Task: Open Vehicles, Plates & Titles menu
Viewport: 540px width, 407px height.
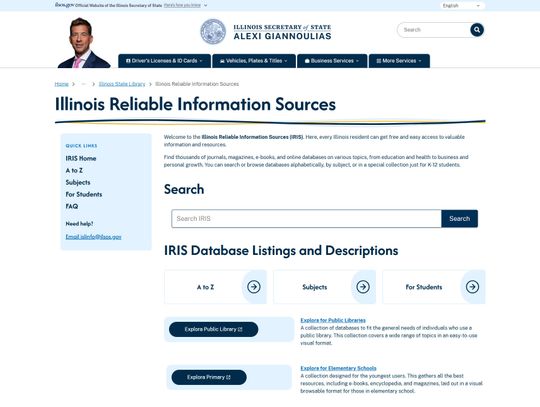Action: (254, 61)
